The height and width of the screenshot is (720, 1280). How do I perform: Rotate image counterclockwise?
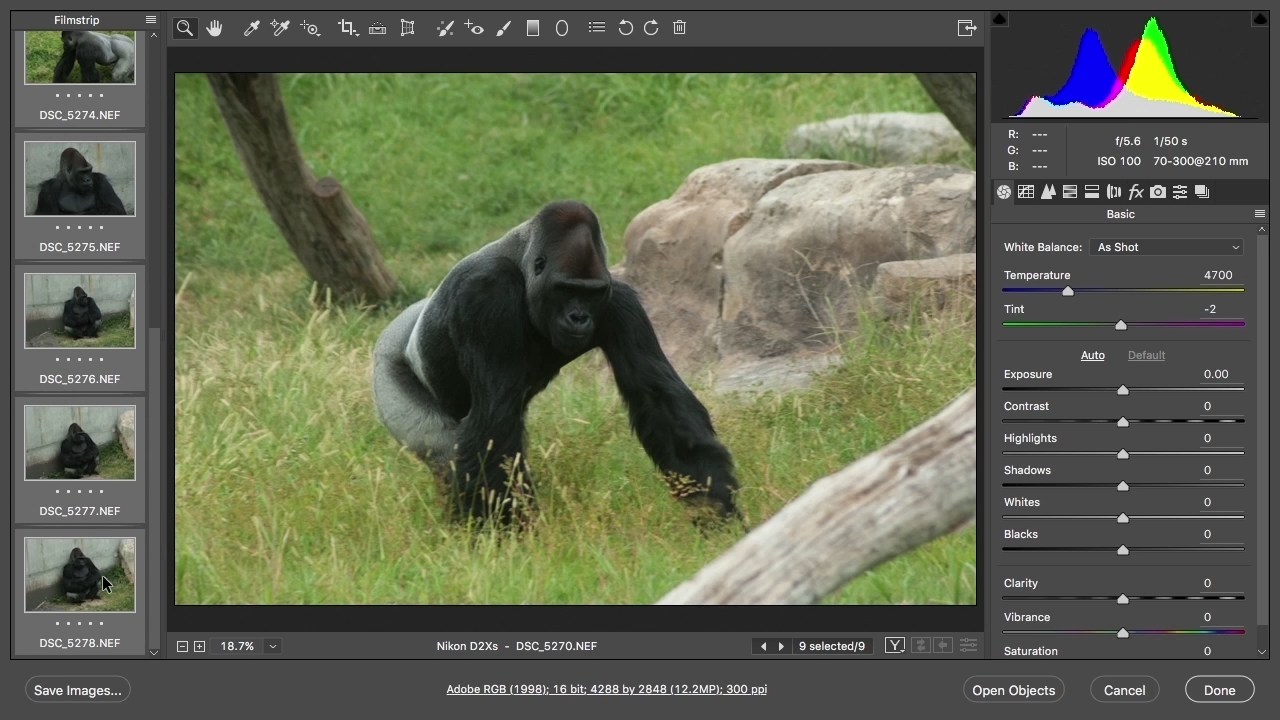click(625, 28)
